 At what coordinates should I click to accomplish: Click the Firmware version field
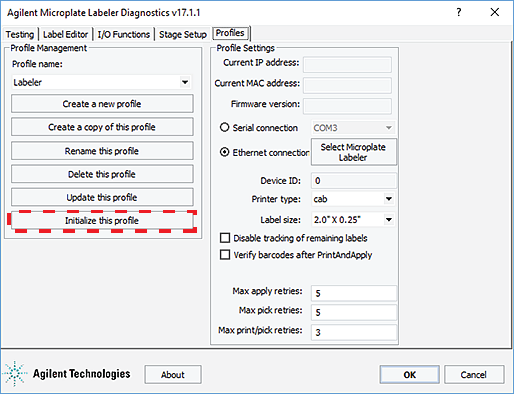347,106
